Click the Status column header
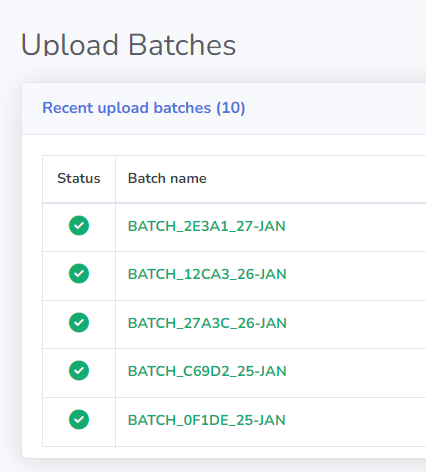This screenshot has width=426, height=472. [79, 178]
